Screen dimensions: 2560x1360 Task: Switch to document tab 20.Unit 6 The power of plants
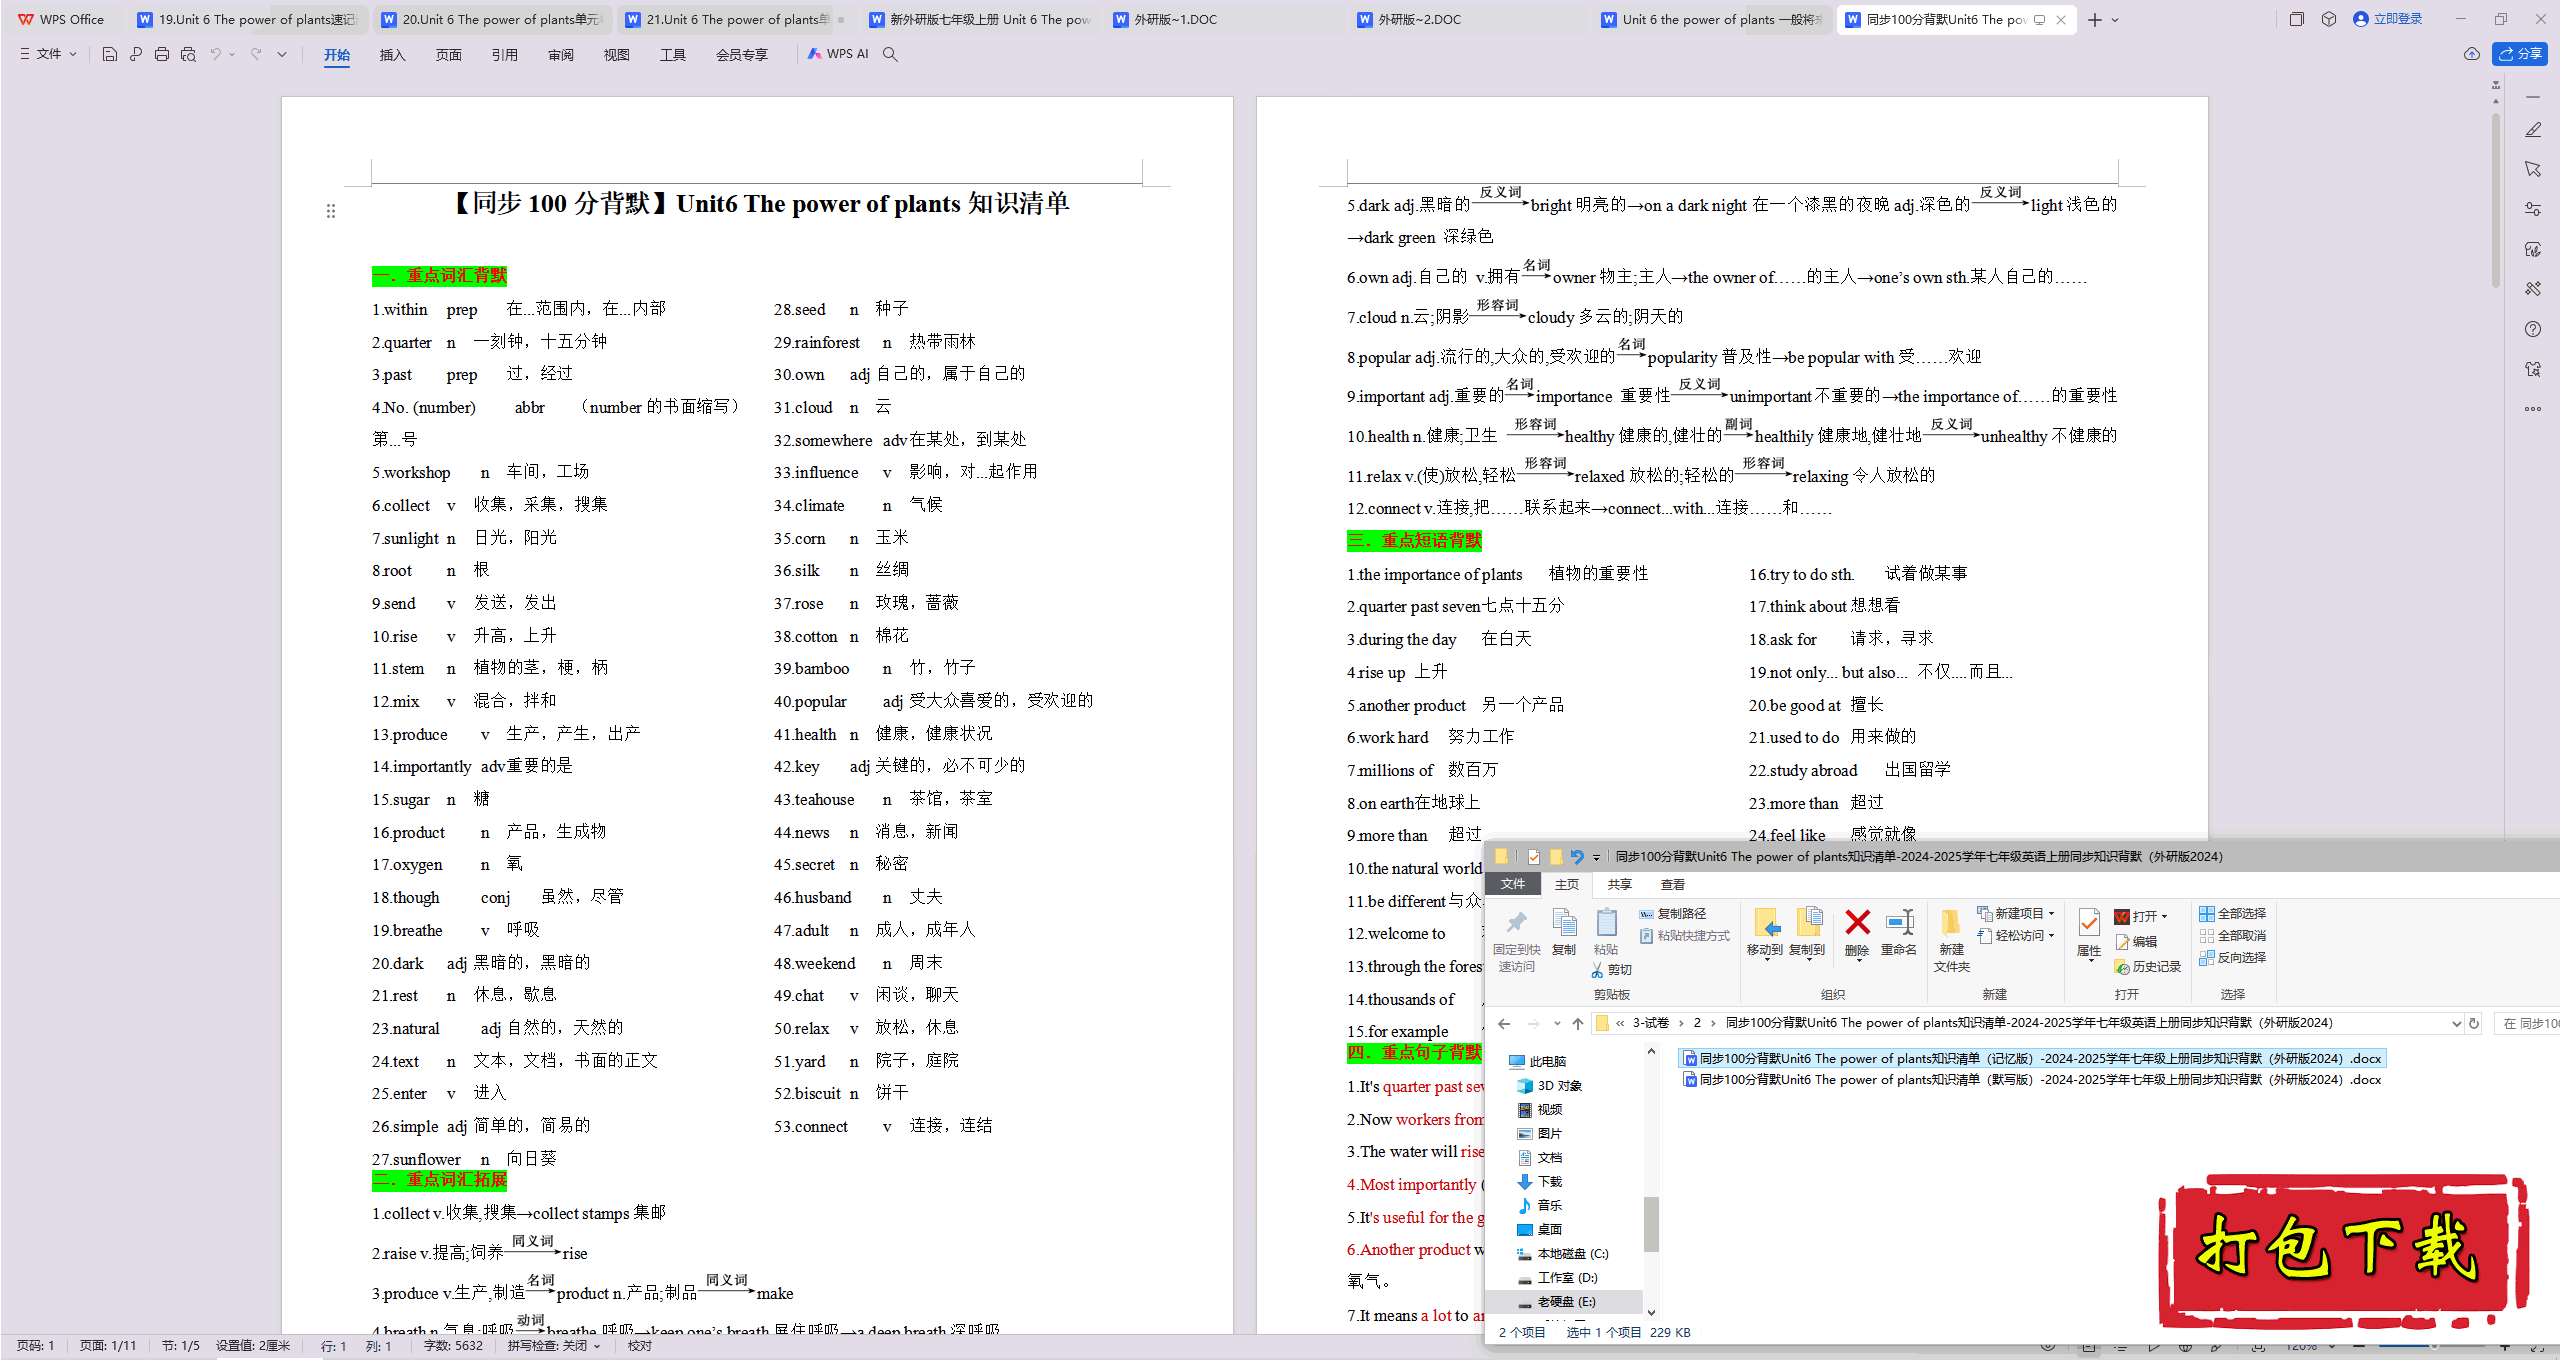point(492,20)
